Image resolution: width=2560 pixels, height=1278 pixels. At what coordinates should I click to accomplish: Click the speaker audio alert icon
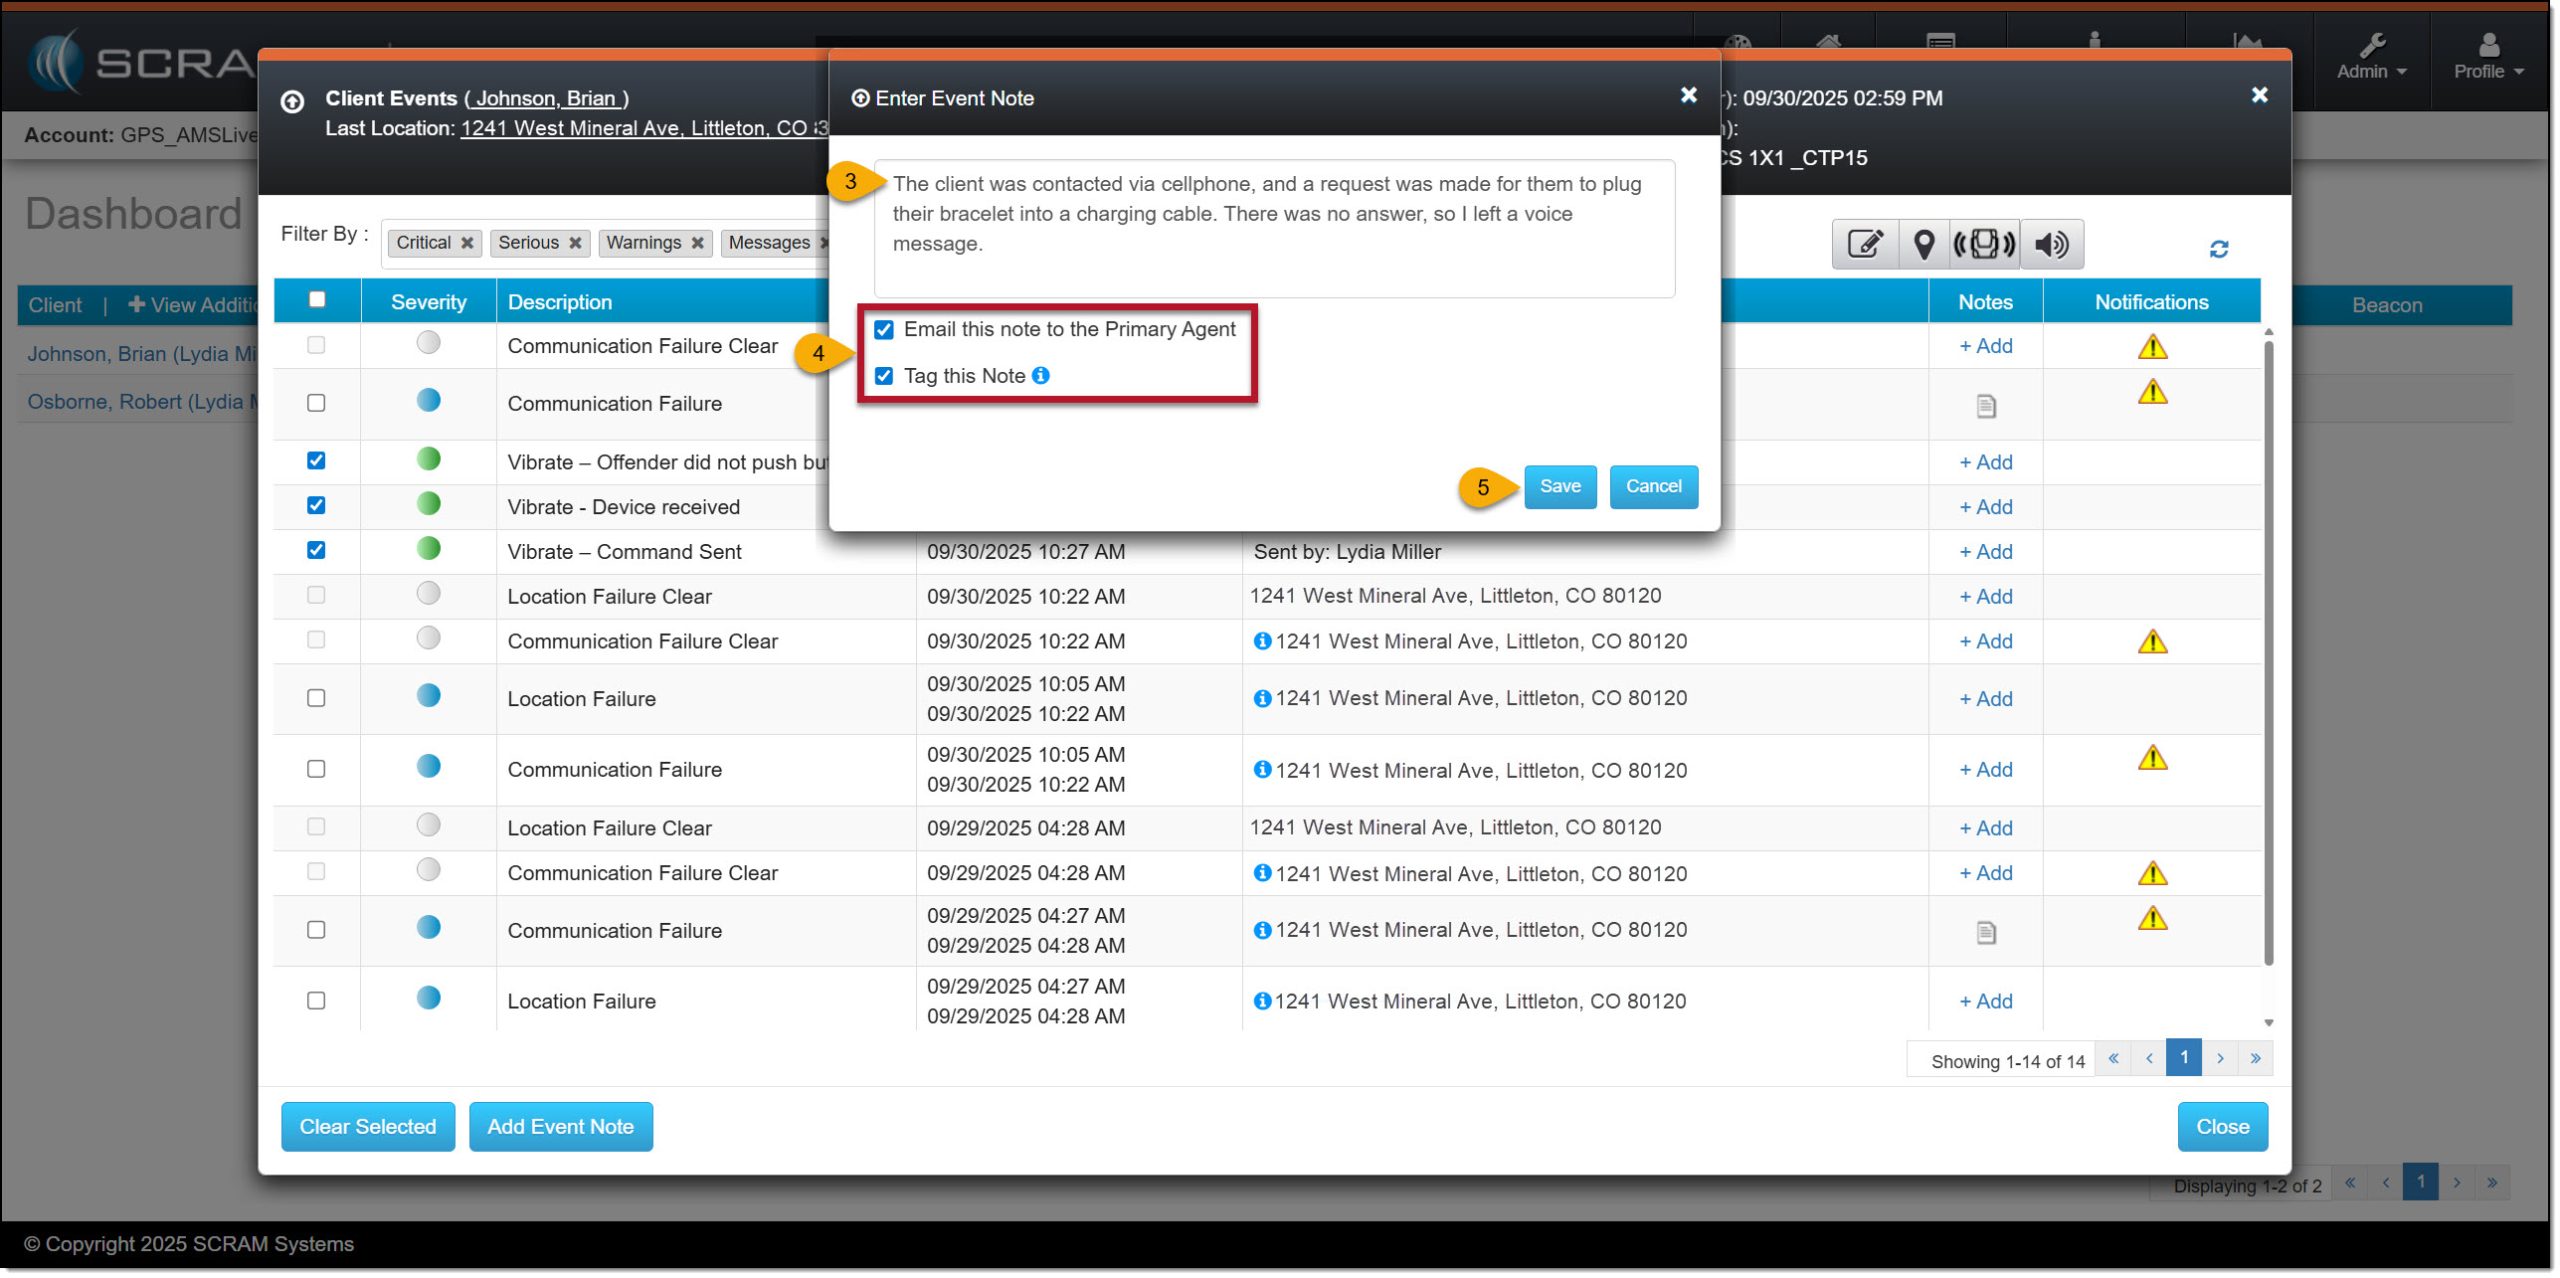[2052, 244]
